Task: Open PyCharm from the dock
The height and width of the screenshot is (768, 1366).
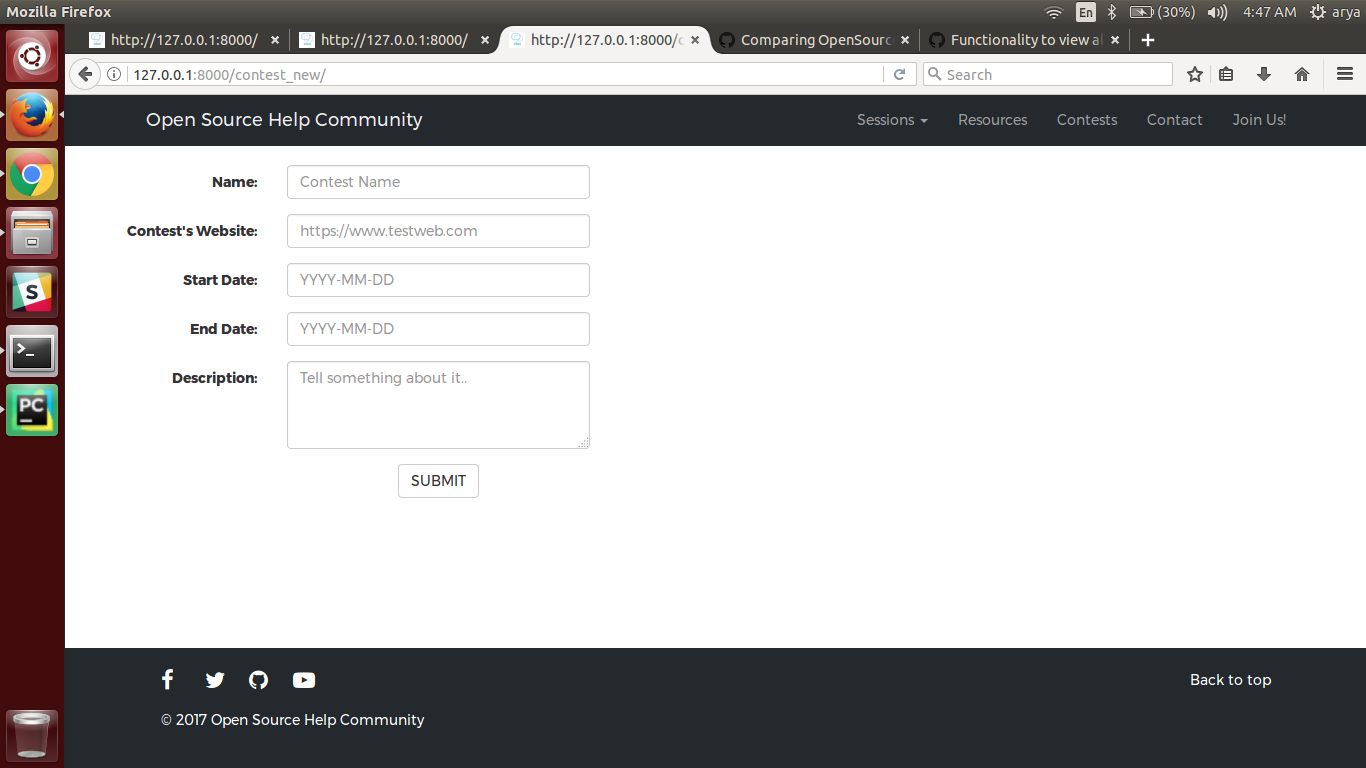Action: [32, 410]
